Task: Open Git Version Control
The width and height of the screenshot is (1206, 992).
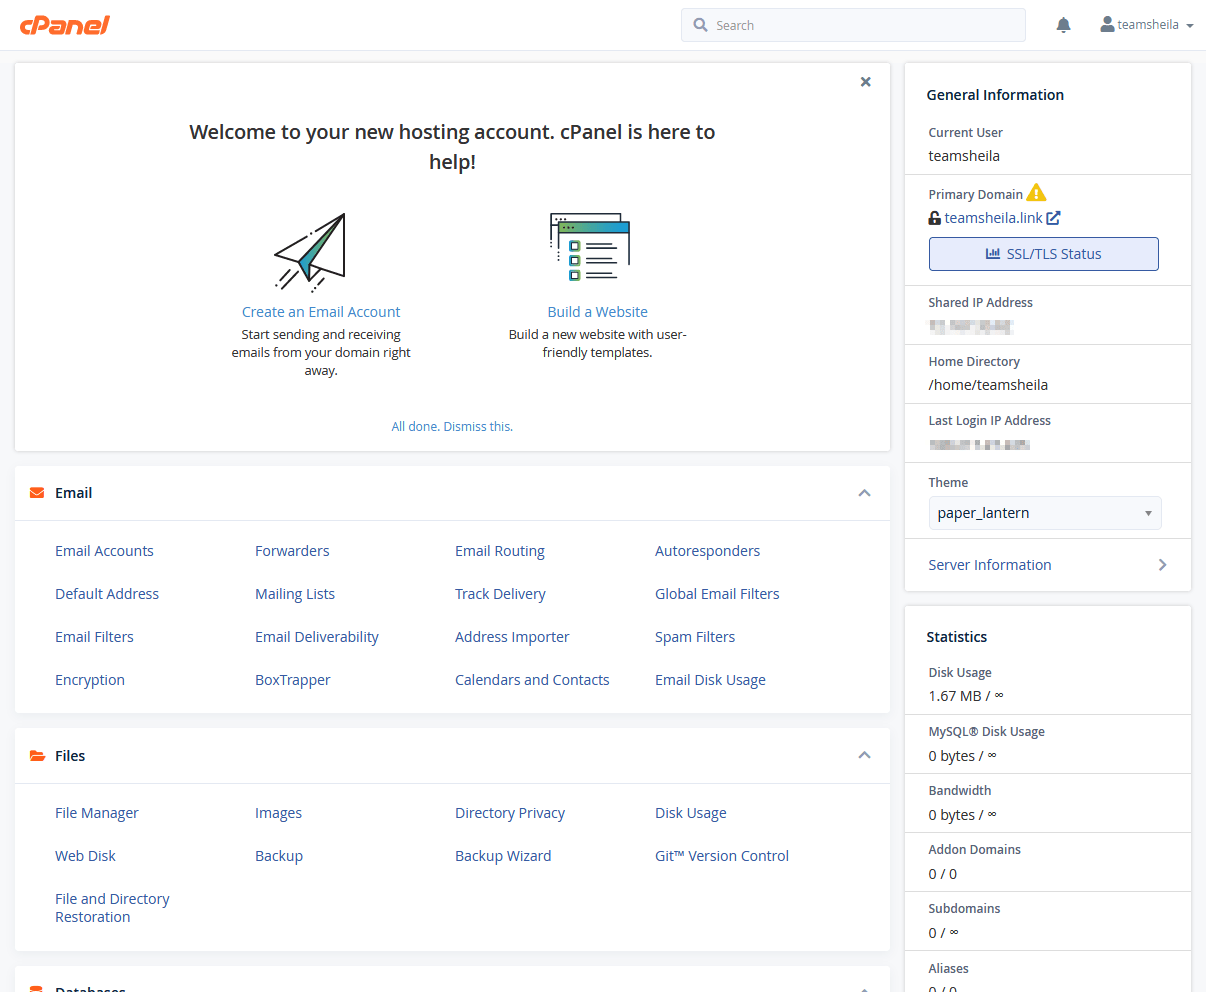Action: click(x=722, y=856)
